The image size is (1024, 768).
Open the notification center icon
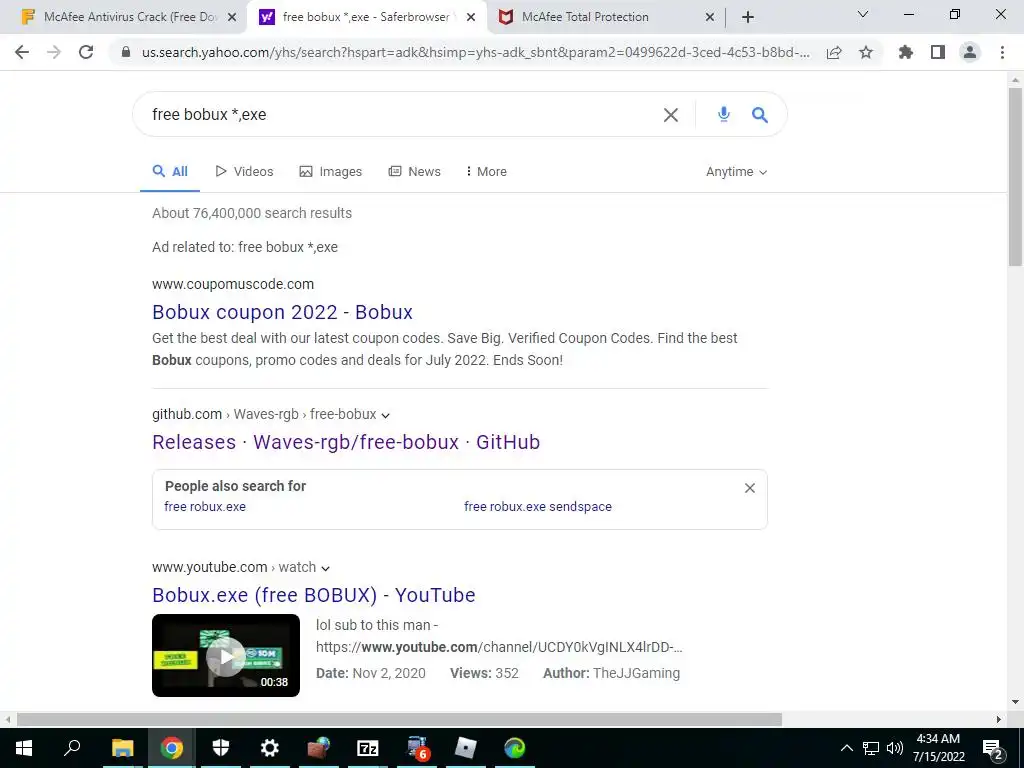click(992, 748)
